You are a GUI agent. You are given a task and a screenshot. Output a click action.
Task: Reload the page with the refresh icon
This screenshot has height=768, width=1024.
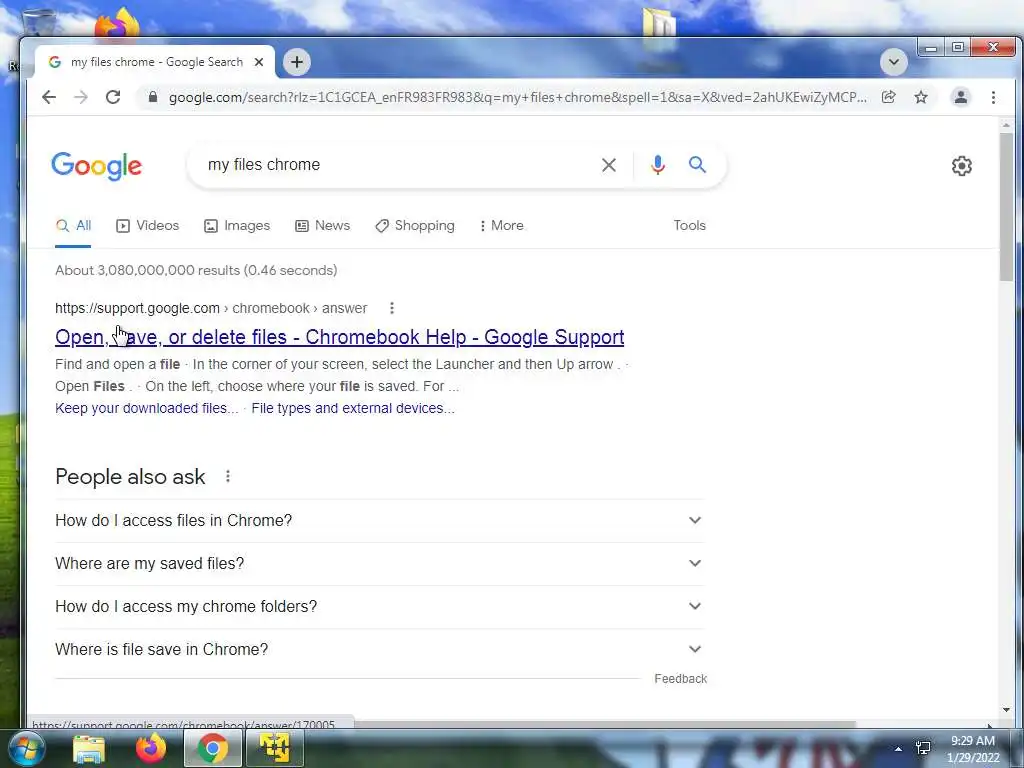pyautogui.click(x=113, y=97)
